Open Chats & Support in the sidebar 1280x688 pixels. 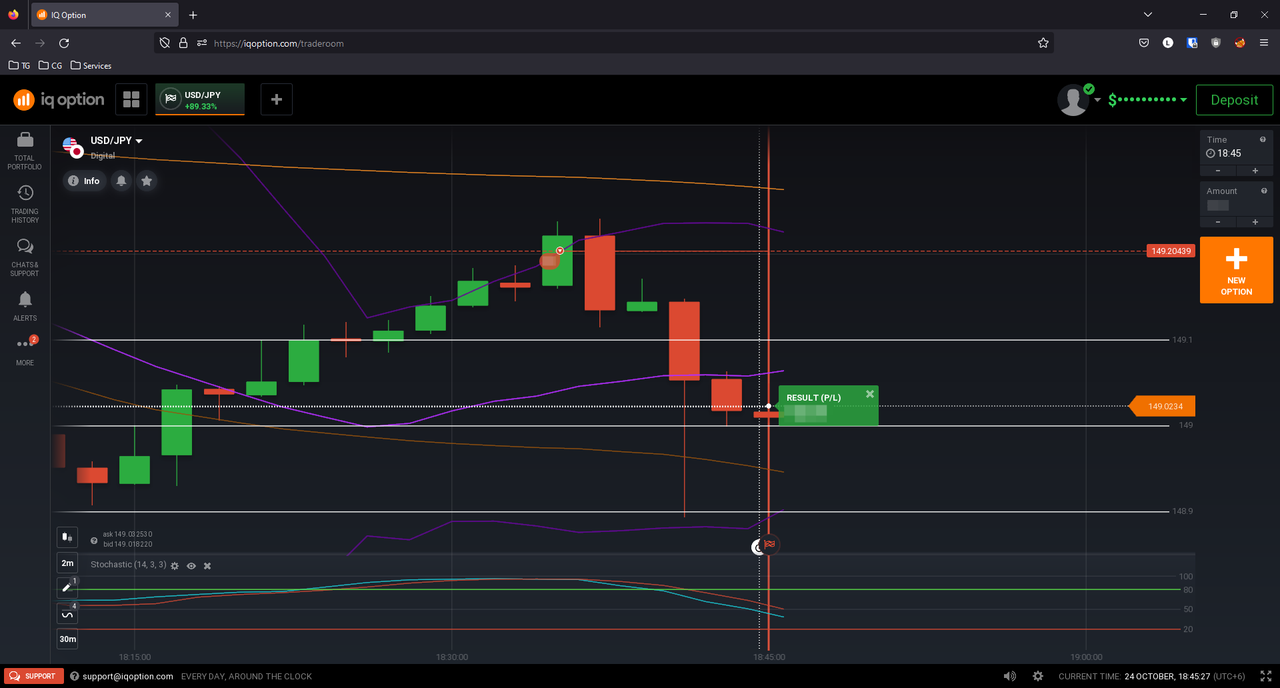[x=25, y=257]
